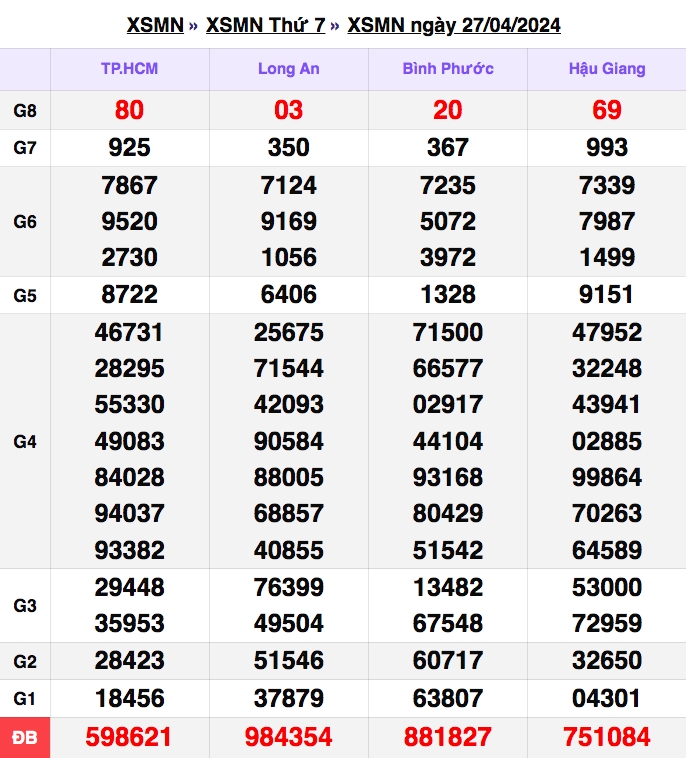
Task: Click TP.HCM G8 result 80
Action: (129, 110)
